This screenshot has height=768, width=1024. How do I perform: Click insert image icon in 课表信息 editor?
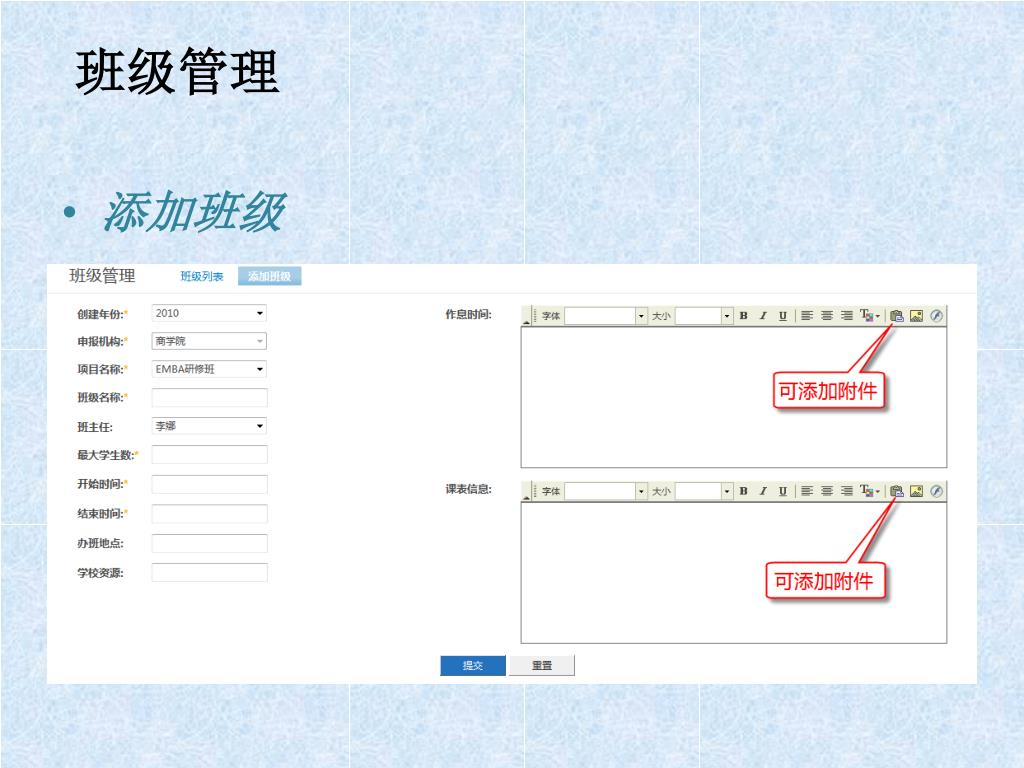click(x=916, y=491)
